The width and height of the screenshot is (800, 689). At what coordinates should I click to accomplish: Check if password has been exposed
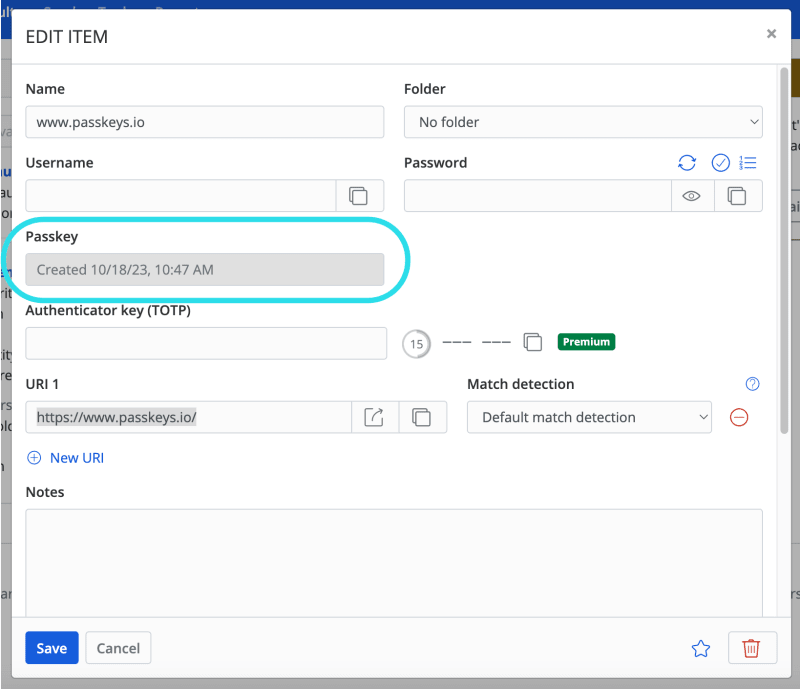(720, 162)
